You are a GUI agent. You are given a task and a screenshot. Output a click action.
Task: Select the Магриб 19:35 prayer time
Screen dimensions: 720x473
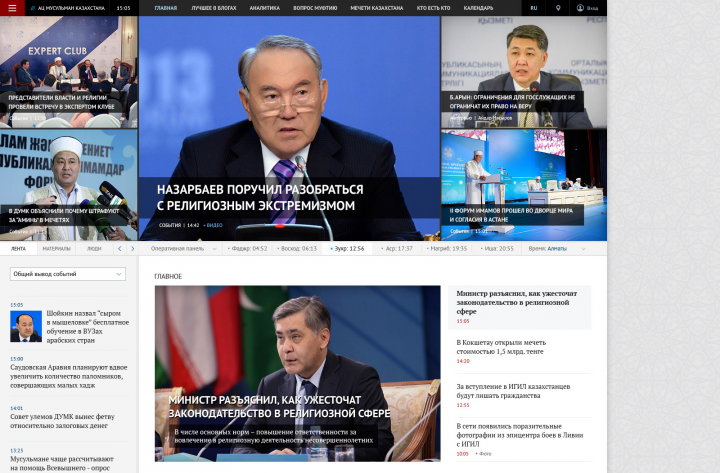[447, 248]
